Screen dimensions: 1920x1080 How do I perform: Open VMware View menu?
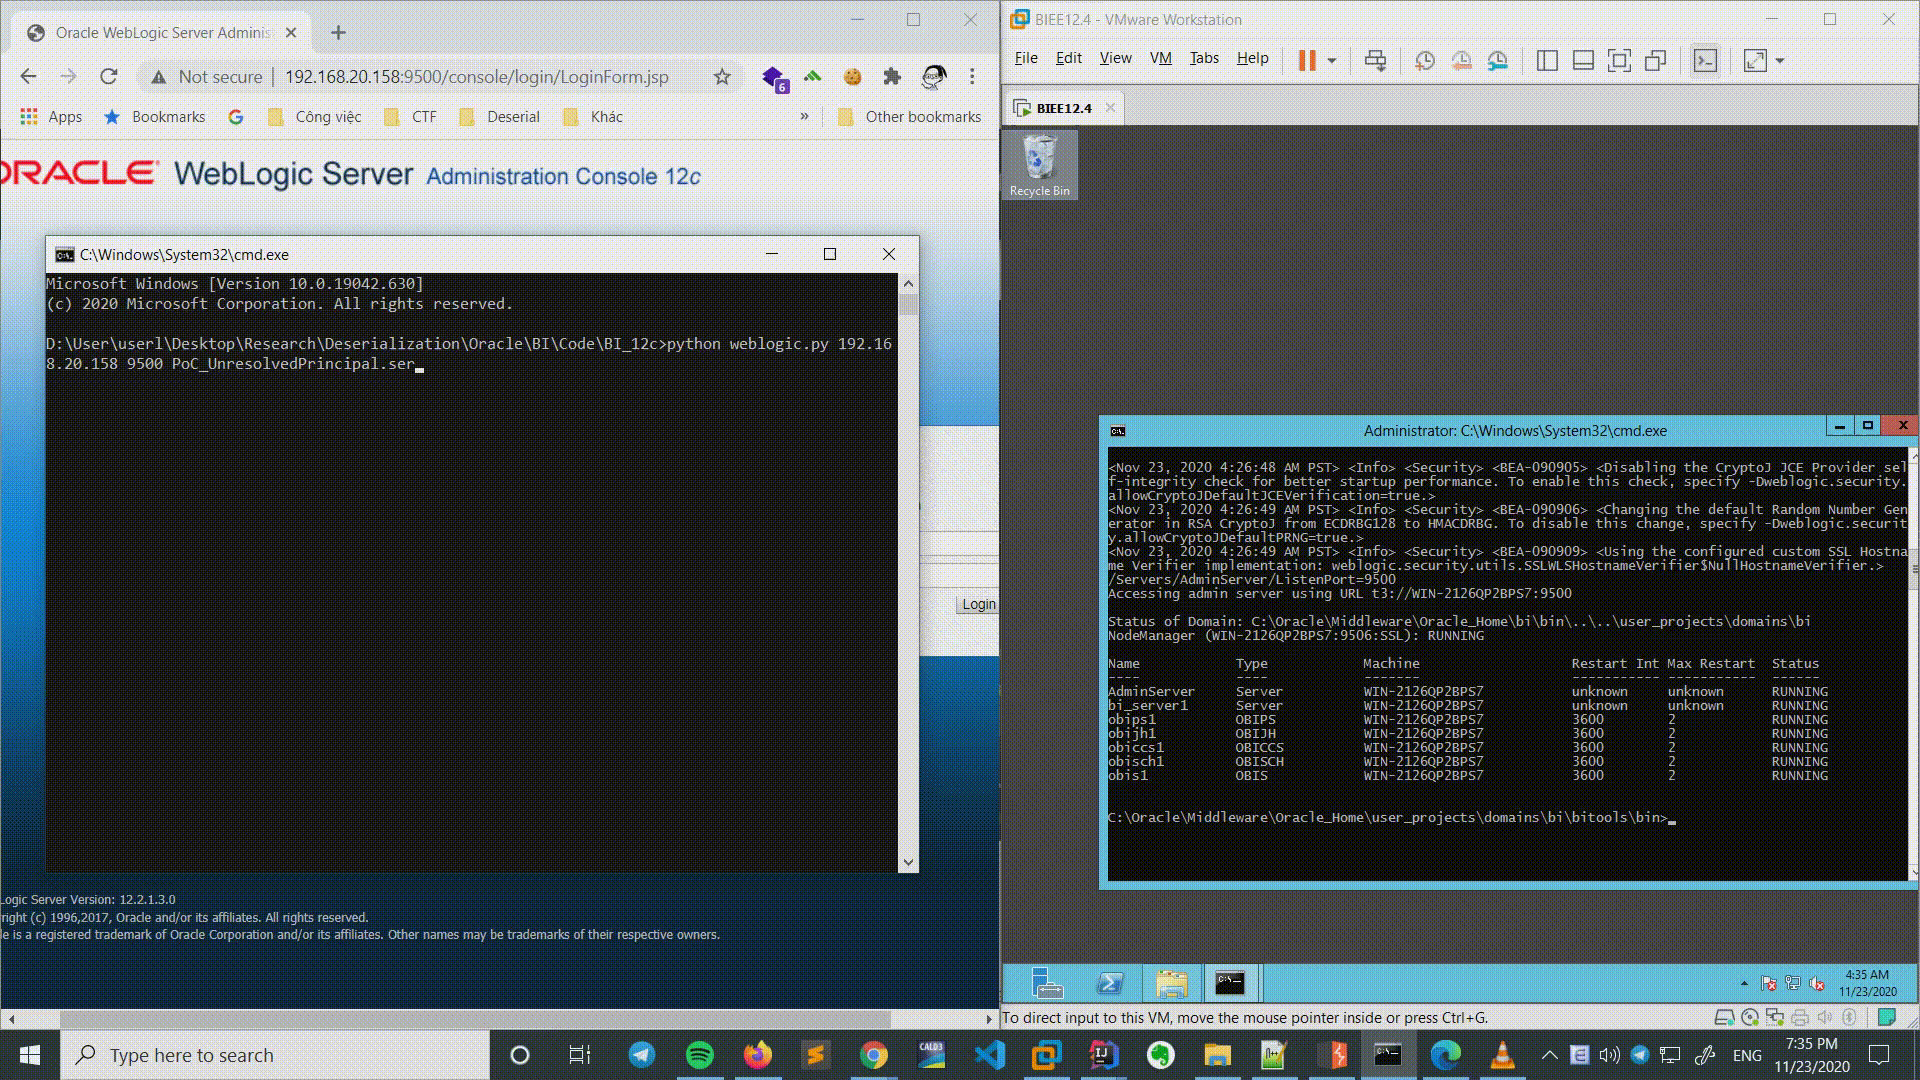pos(1115,58)
